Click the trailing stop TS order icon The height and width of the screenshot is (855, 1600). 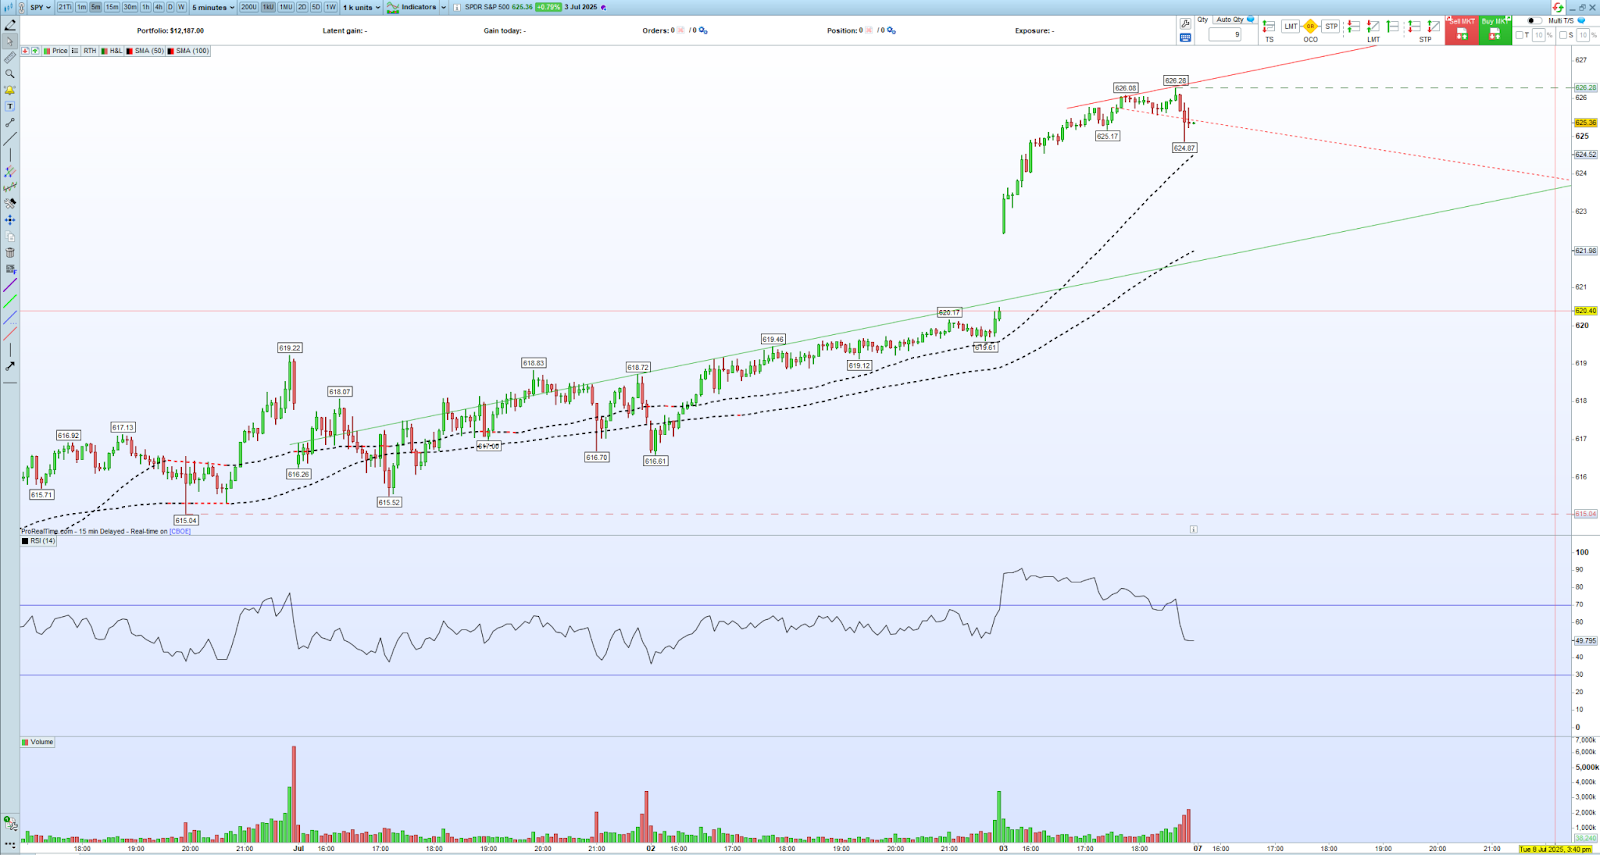tap(1269, 27)
